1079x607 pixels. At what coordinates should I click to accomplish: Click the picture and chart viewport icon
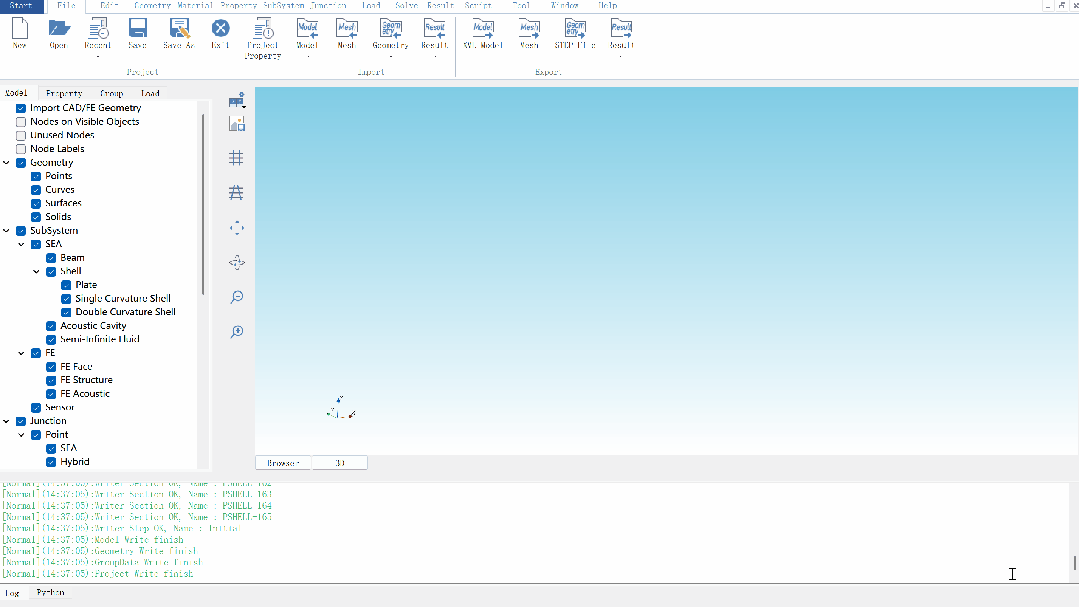[x=237, y=124]
